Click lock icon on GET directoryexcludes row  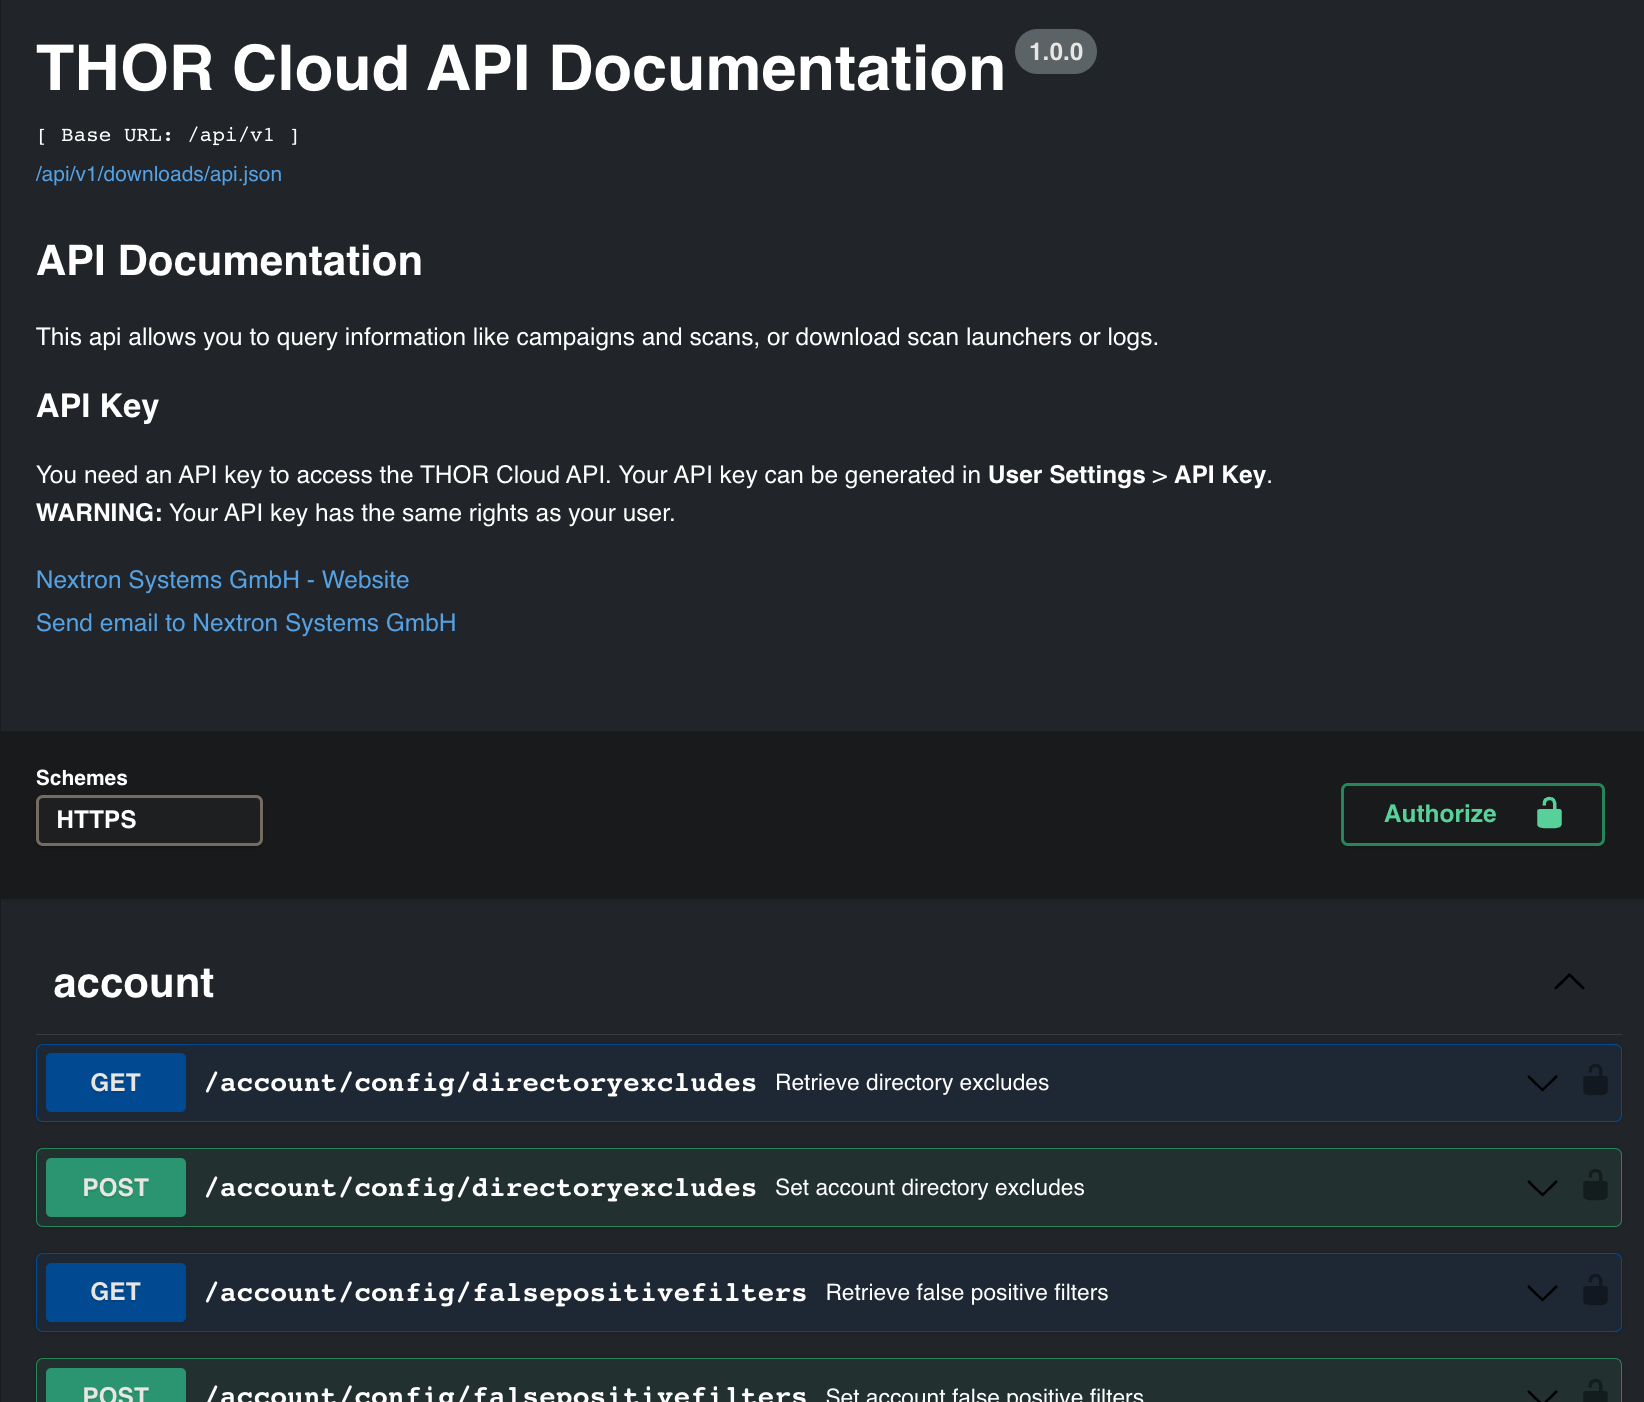click(x=1595, y=1081)
